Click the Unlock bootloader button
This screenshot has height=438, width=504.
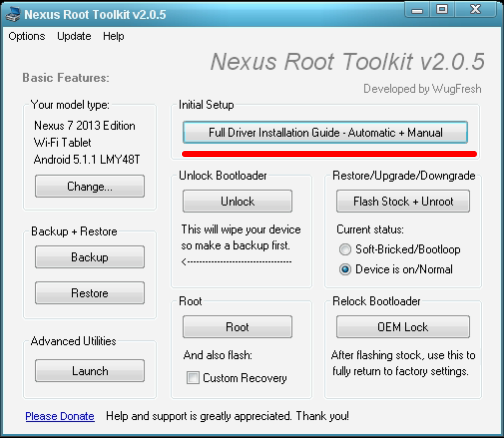[x=237, y=201]
